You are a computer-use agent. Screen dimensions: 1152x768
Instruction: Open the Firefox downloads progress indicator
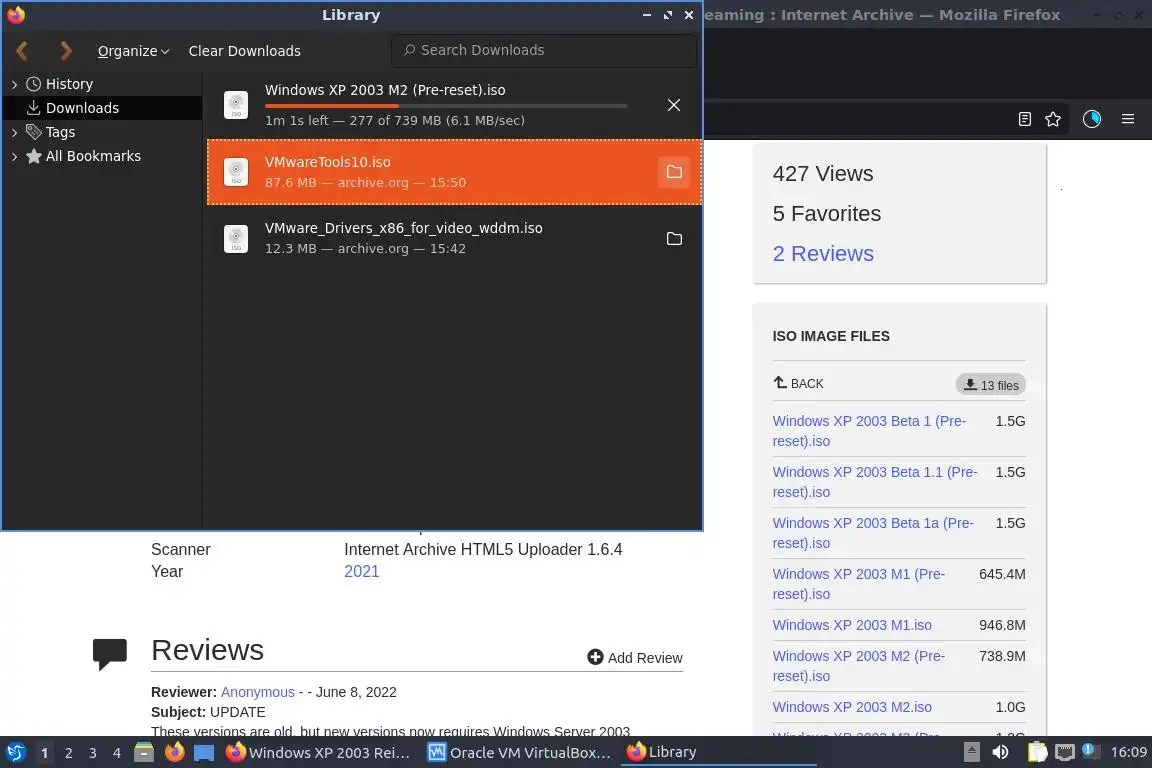(1092, 119)
